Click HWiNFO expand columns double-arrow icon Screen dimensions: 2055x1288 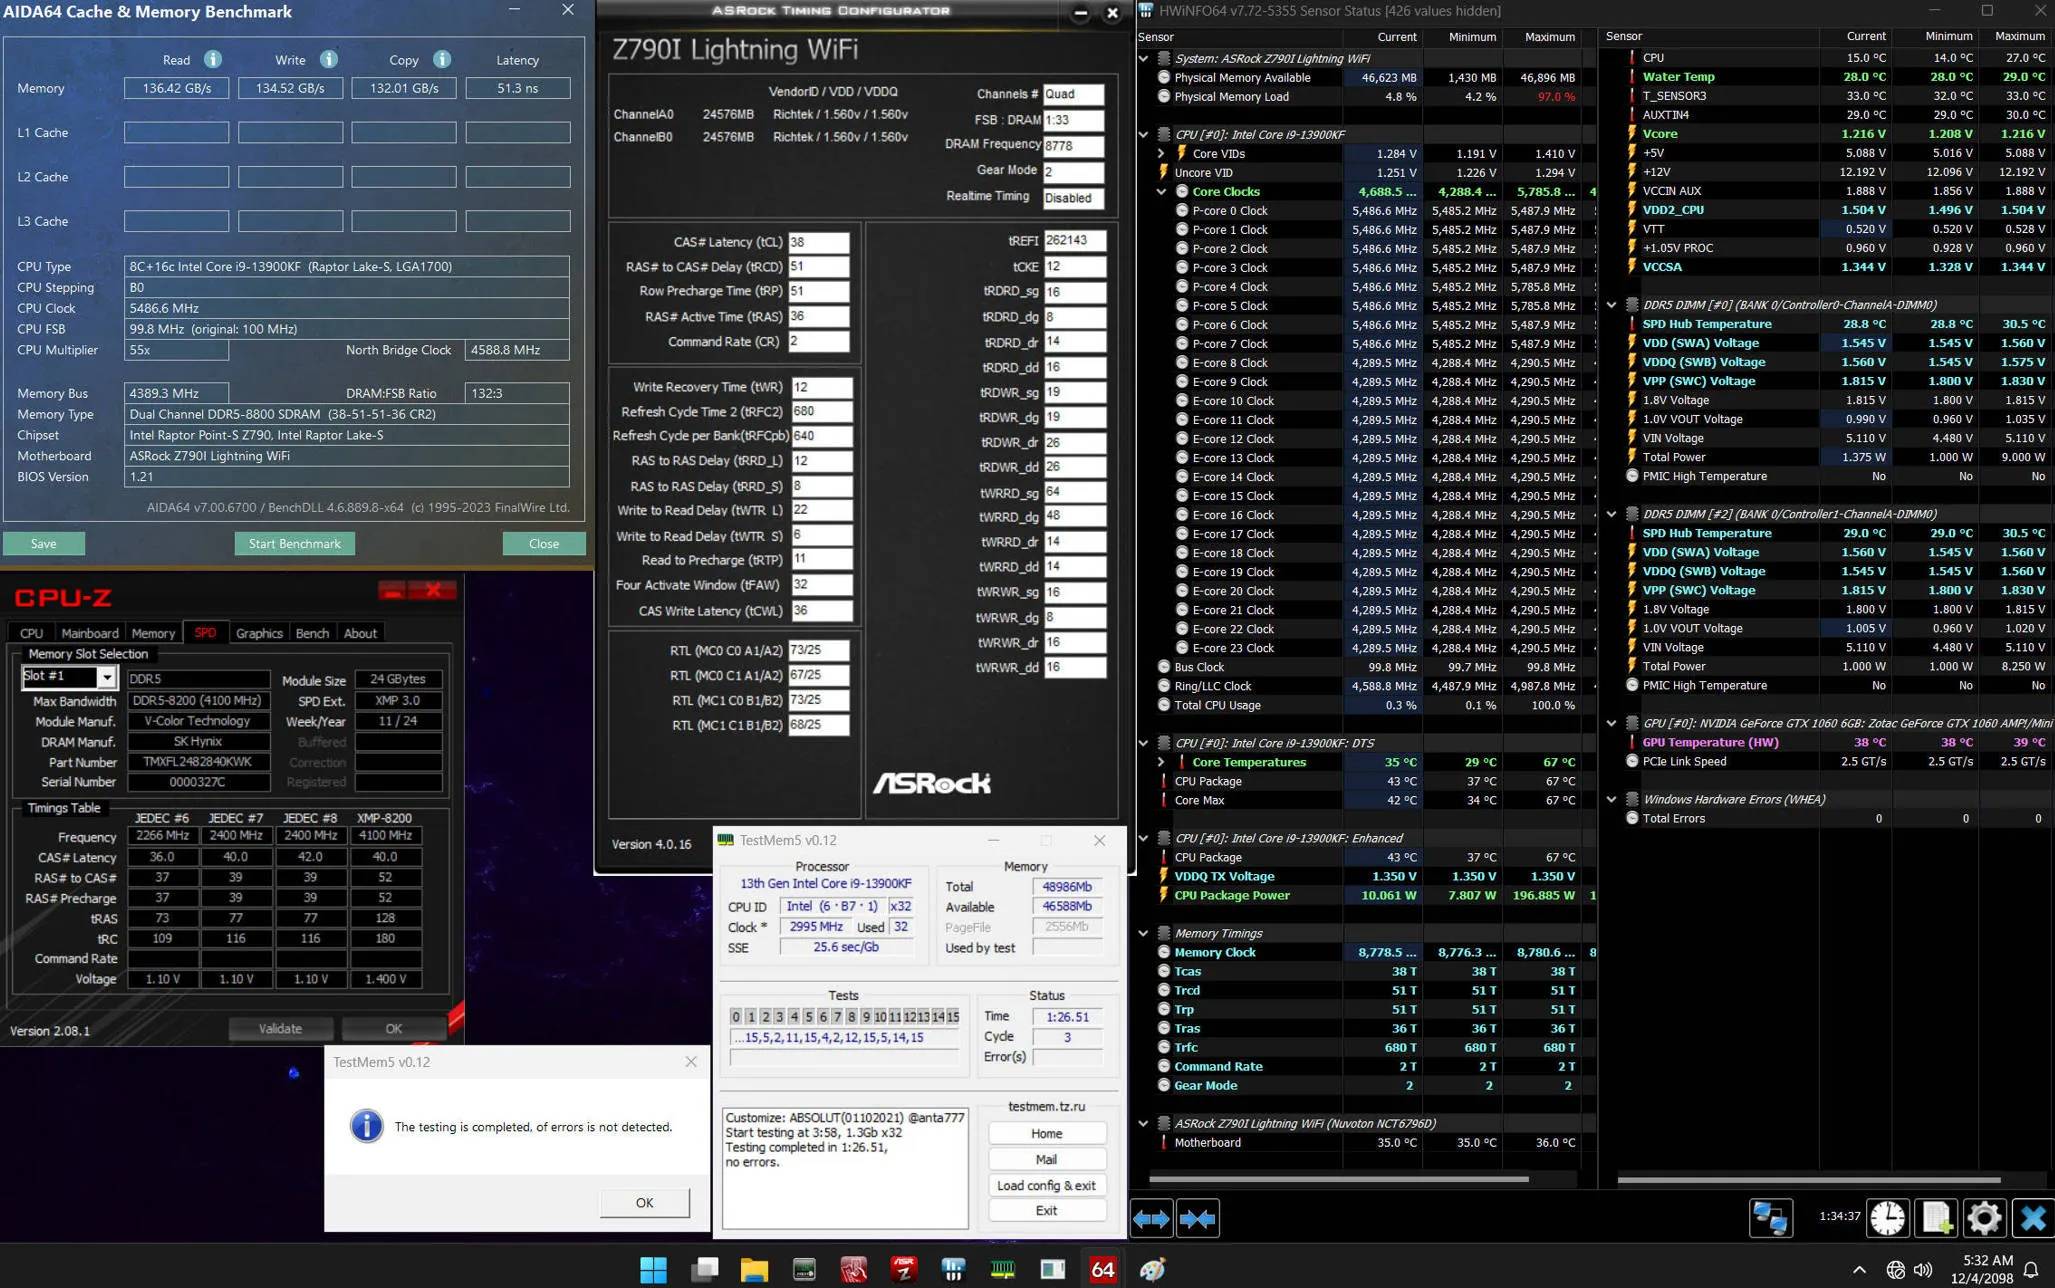click(x=1151, y=1219)
